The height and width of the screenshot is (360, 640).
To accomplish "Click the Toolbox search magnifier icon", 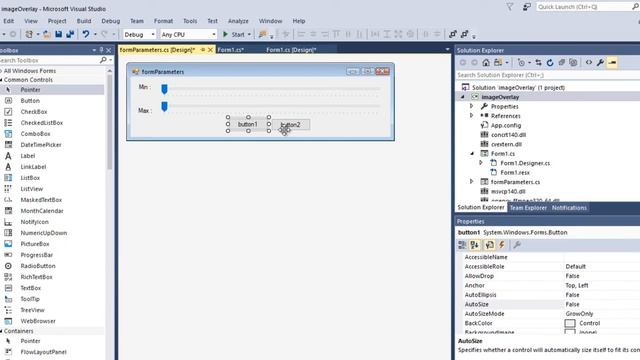I will pos(103,60).
